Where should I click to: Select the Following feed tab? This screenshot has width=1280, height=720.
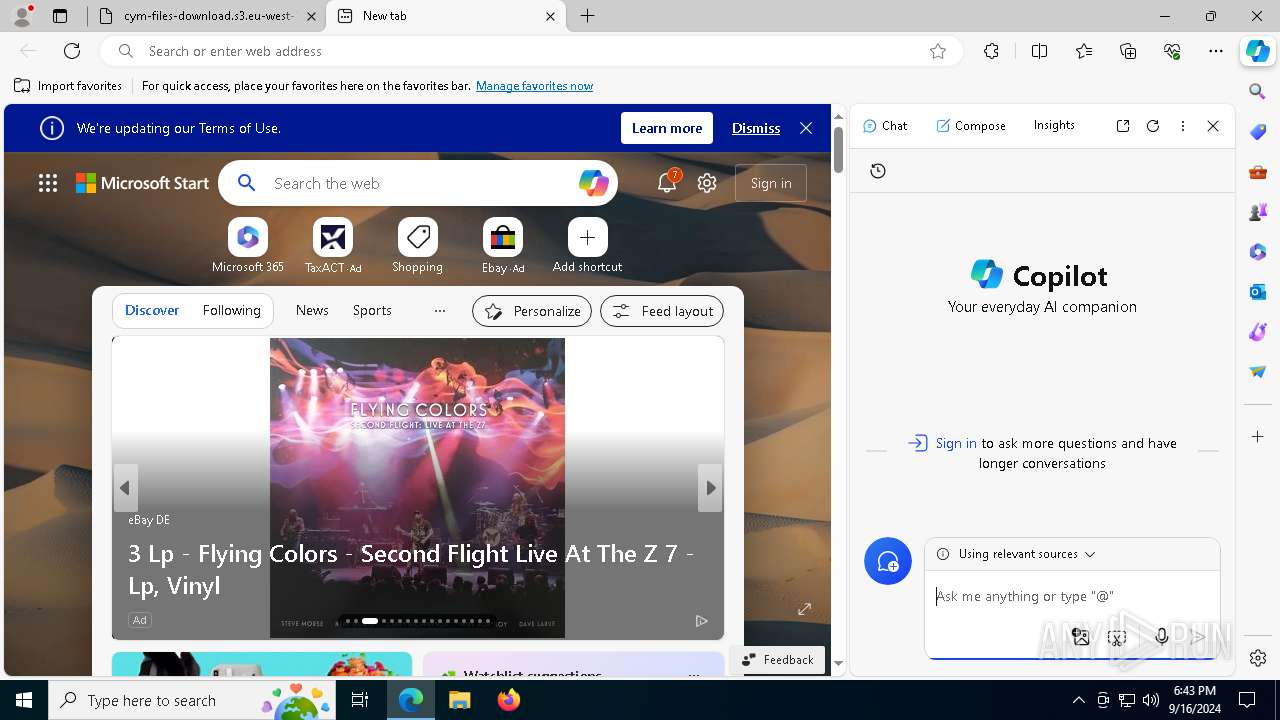pos(231,310)
